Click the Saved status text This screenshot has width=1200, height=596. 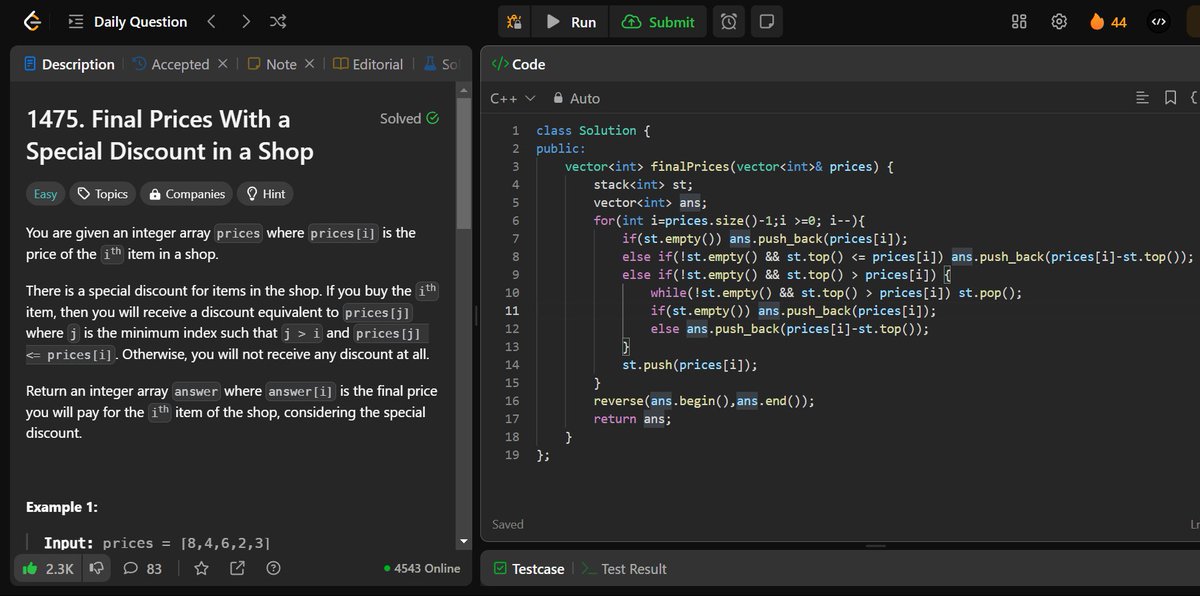(x=508, y=524)
